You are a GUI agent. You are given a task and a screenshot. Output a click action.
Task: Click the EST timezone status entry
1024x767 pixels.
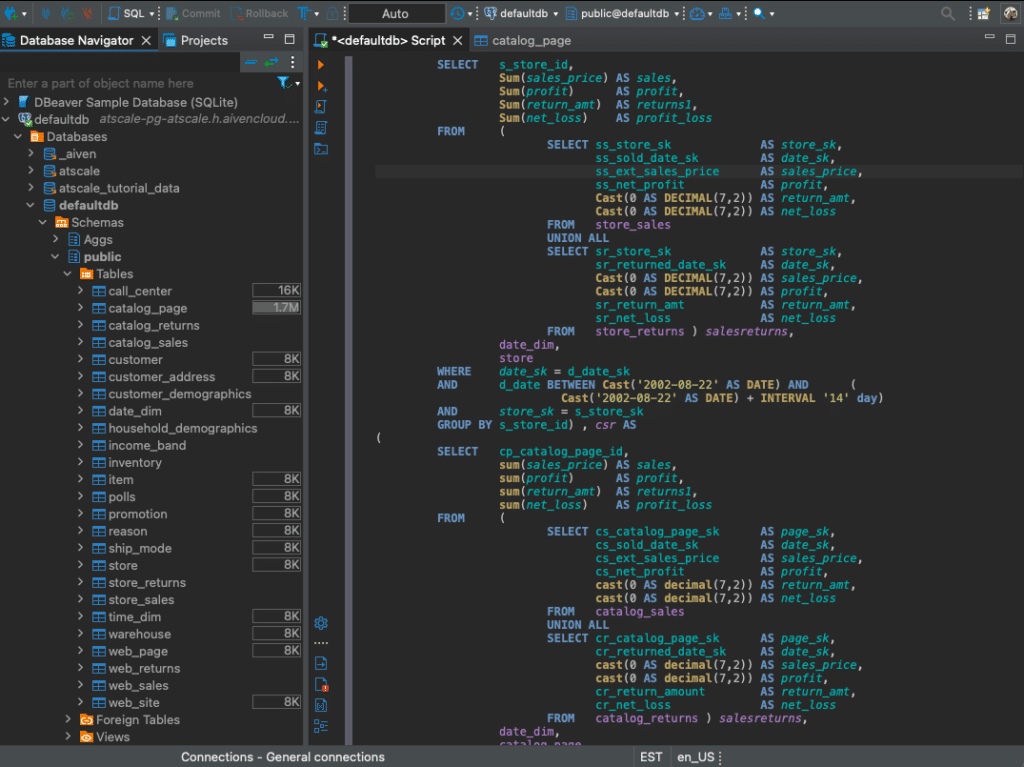(x=651, y=757)
